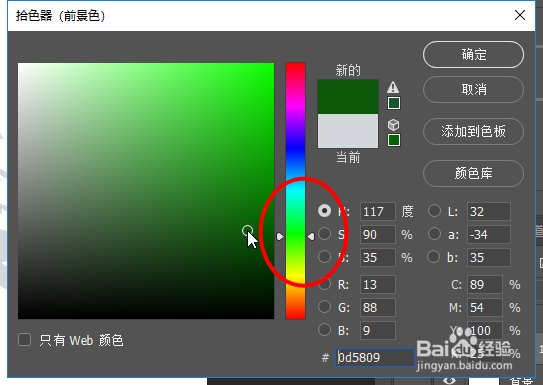Click the 拾色器 (前景色) title text
This screenshot has height=385, width=543.
60,16
